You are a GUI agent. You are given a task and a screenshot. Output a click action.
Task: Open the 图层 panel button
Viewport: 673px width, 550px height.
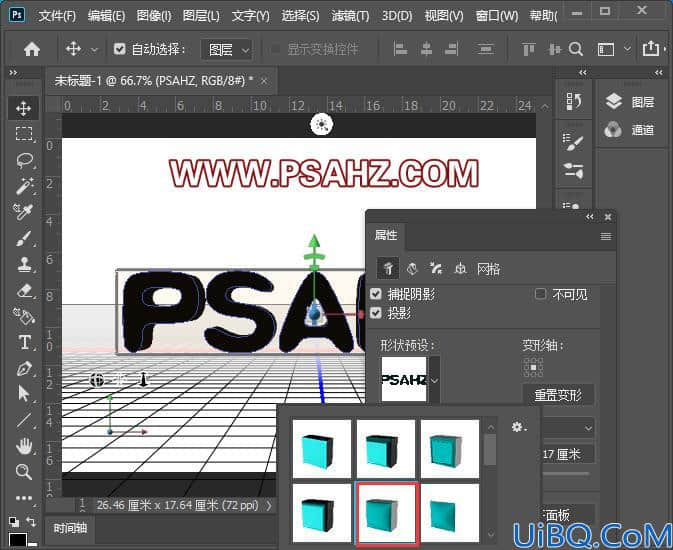(630, 102)
